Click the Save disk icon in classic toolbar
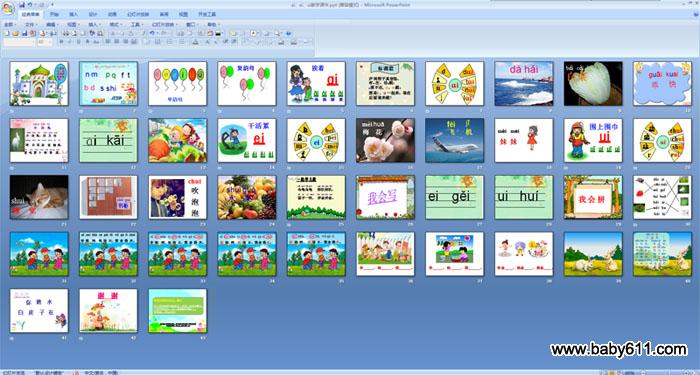Image resolution: width=700 pixels, height=375 pixels. coord(24,33)
